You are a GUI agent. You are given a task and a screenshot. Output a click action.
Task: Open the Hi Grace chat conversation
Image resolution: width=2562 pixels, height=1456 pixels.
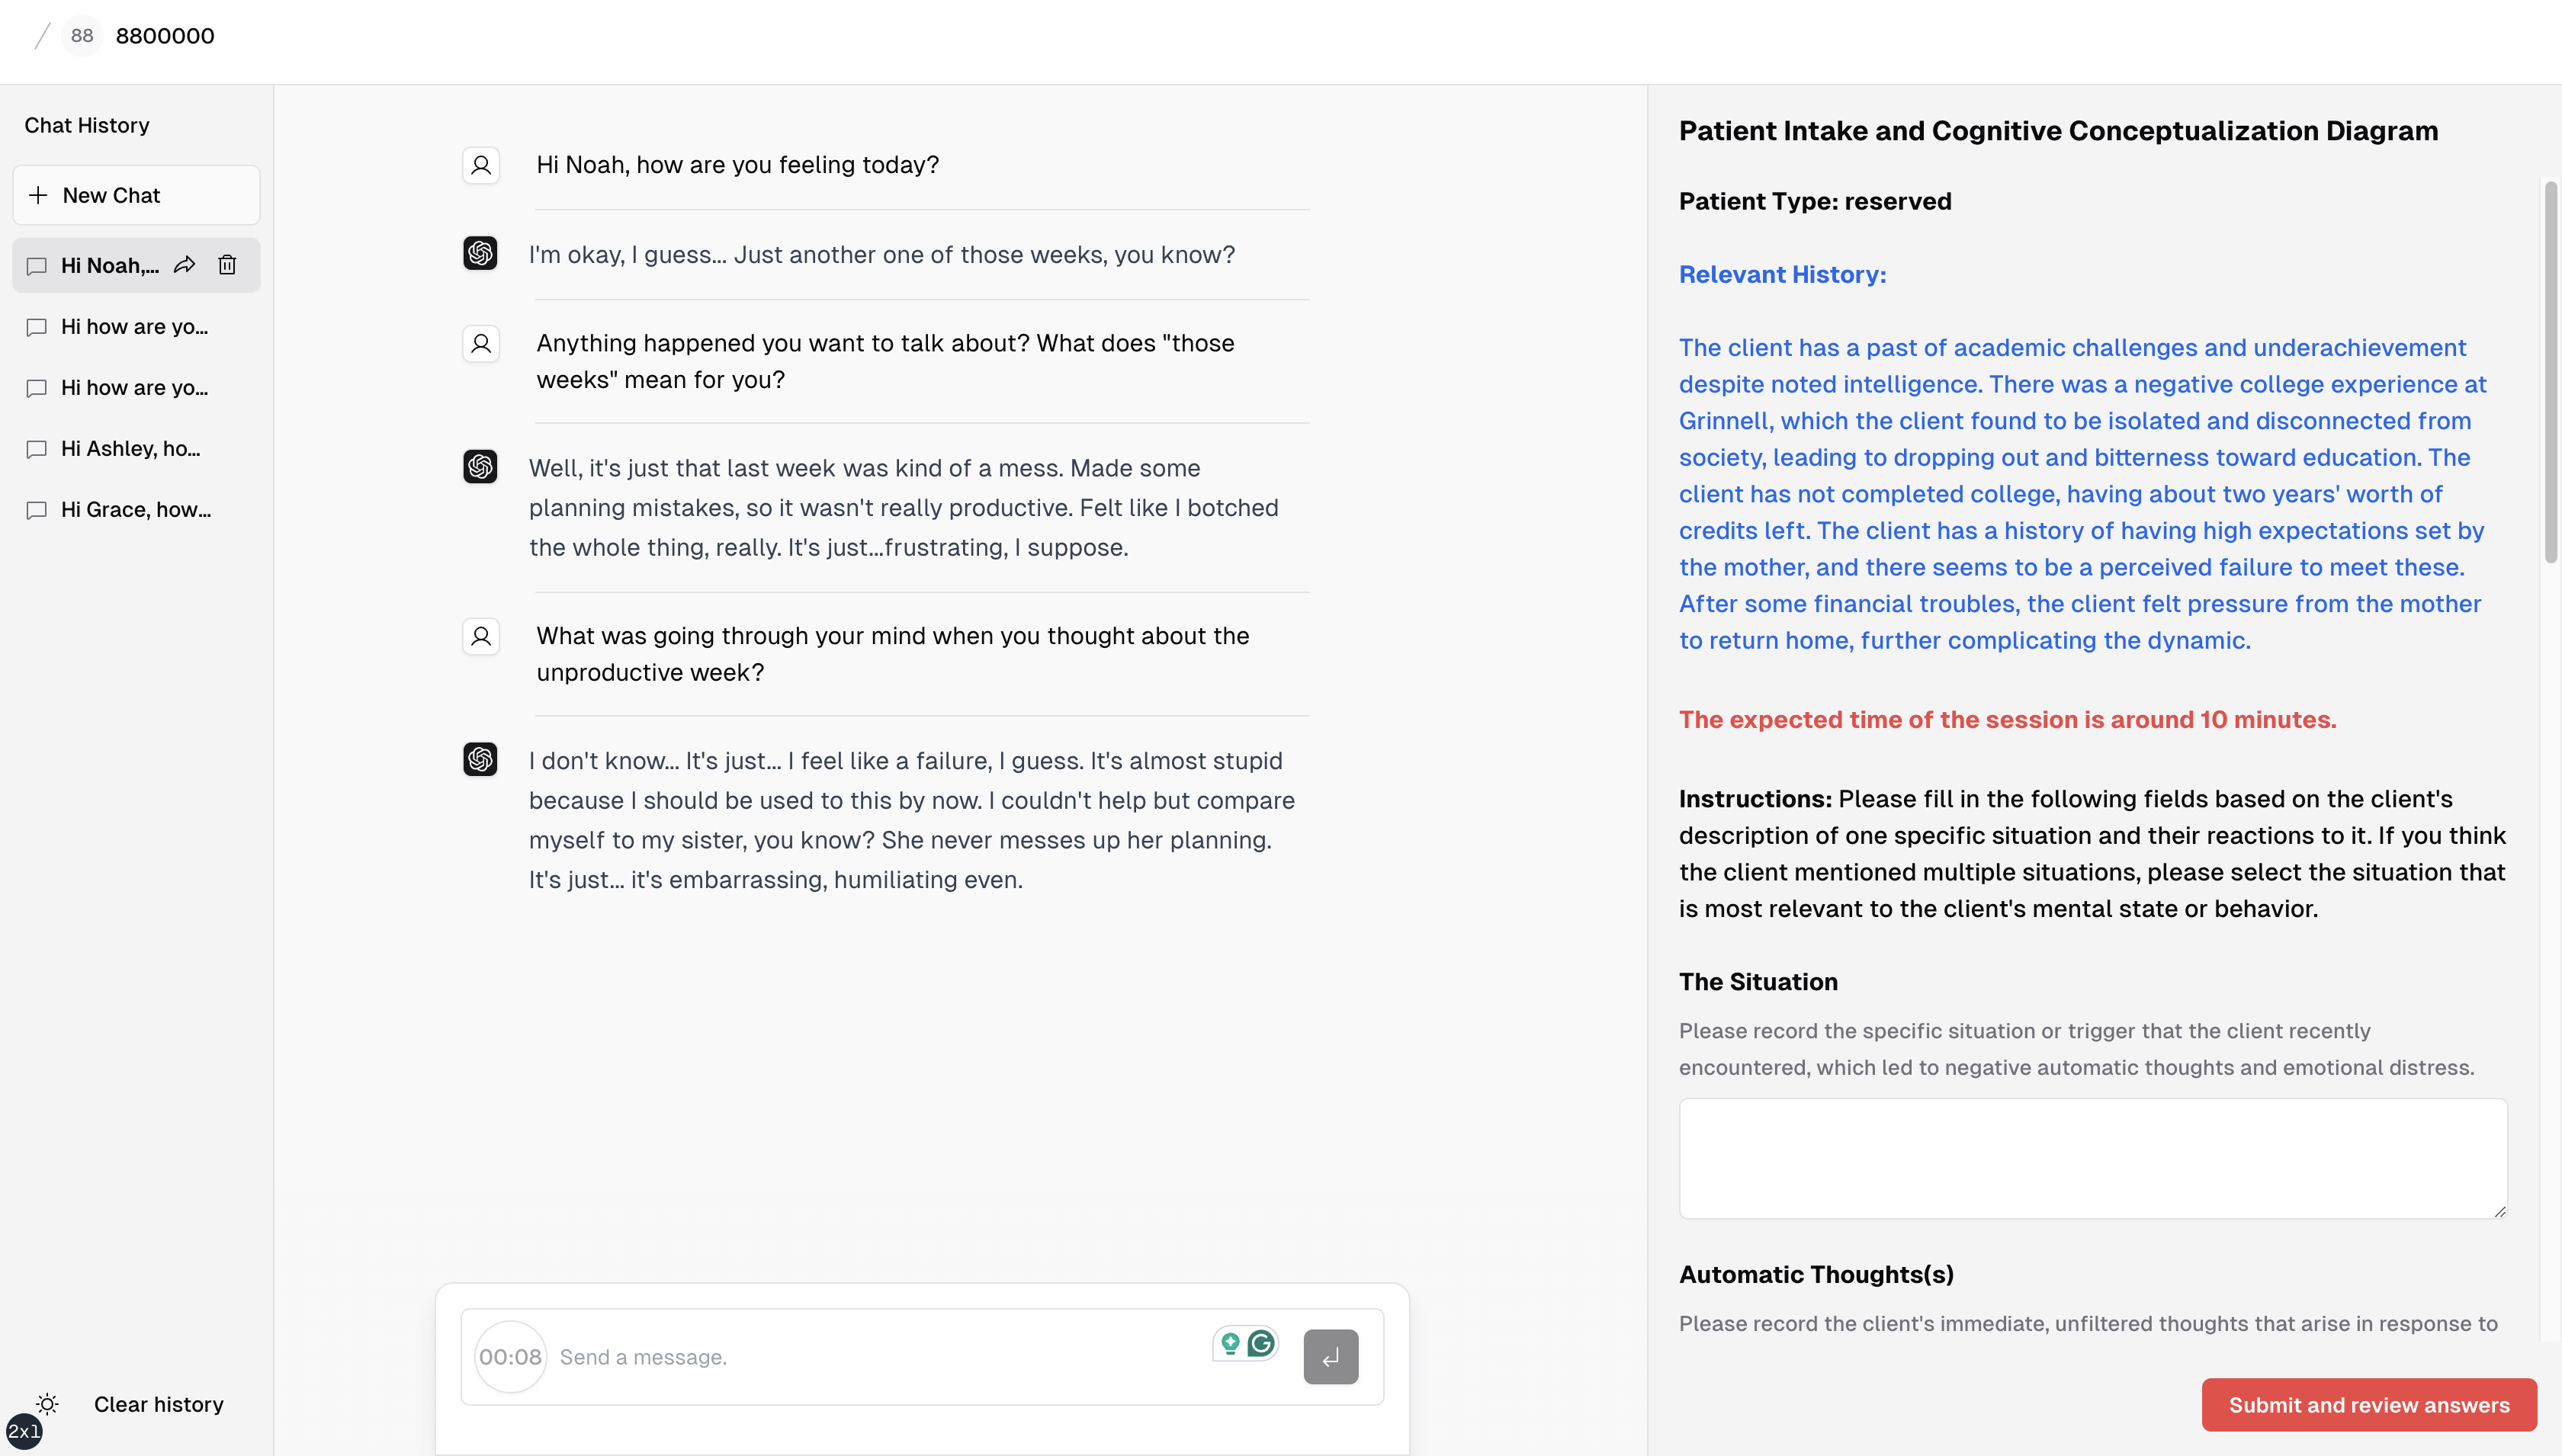pos(136,510)
